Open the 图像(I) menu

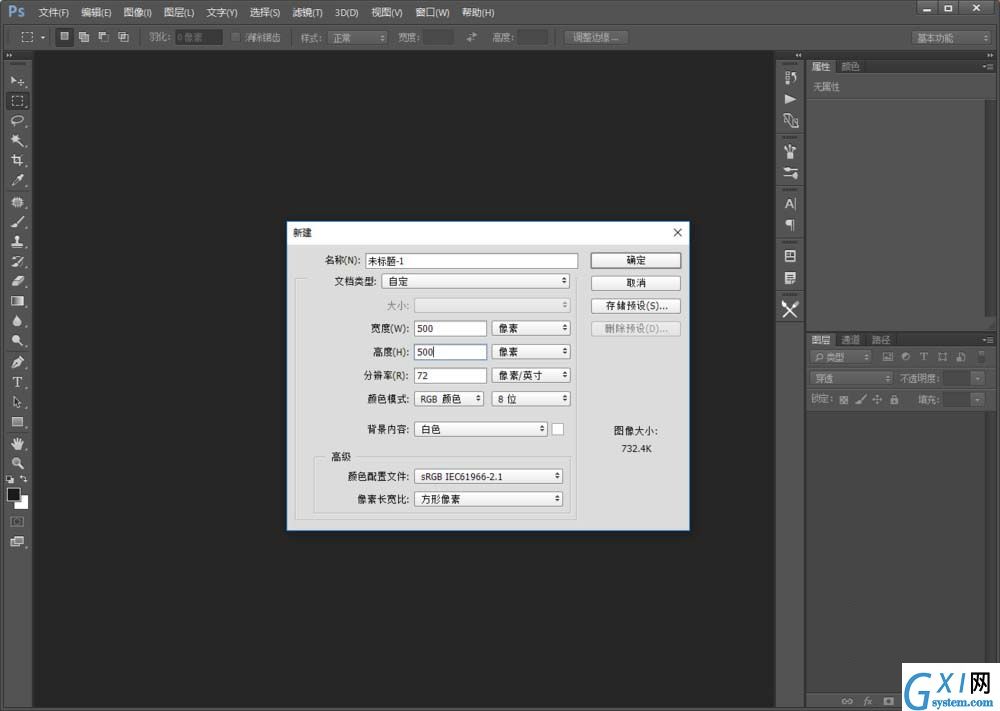[138, 12]
